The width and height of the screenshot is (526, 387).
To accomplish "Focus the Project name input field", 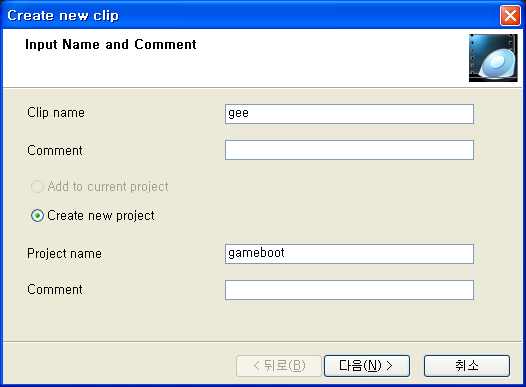I will pos(349,254).
